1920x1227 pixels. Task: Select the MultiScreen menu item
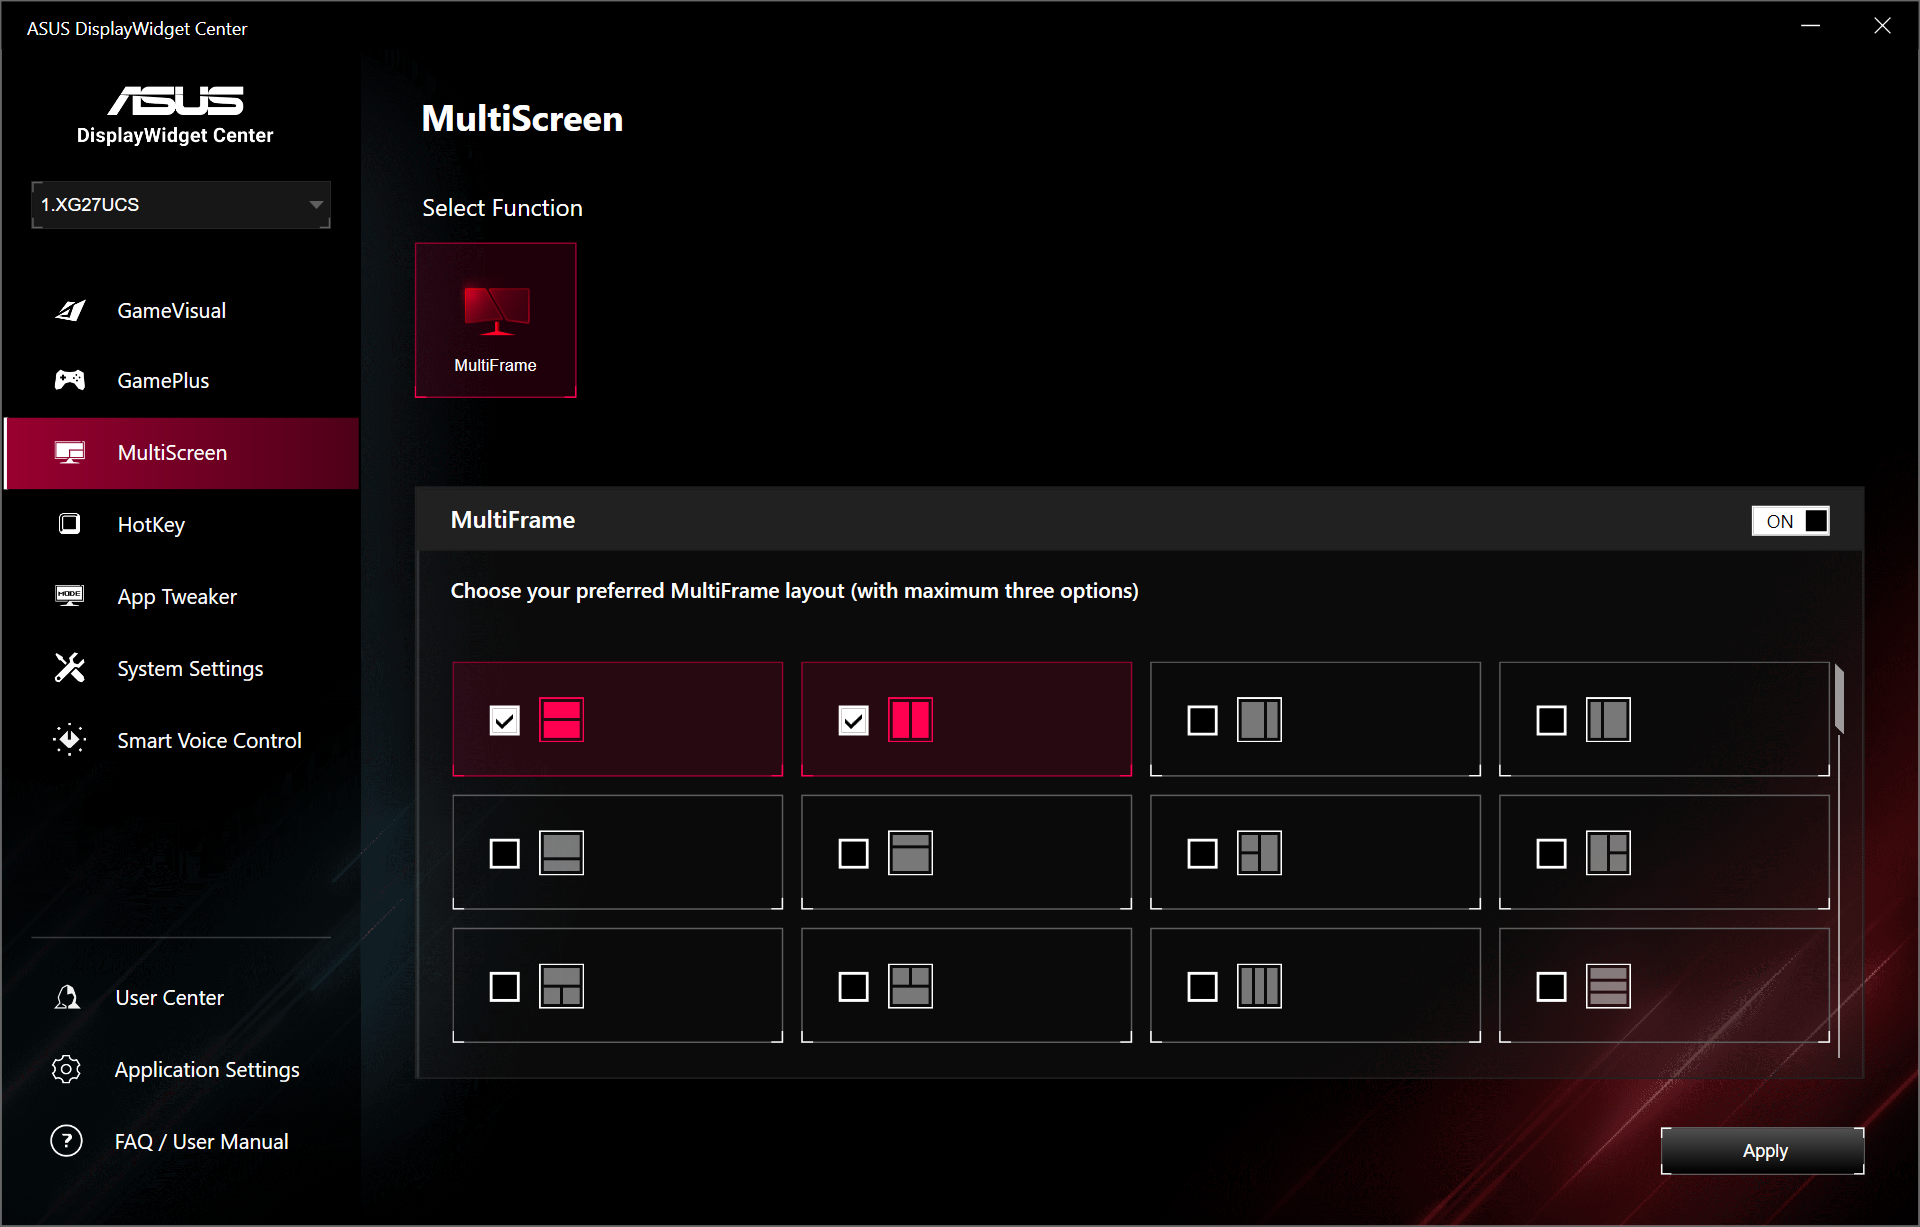[172, 453]
